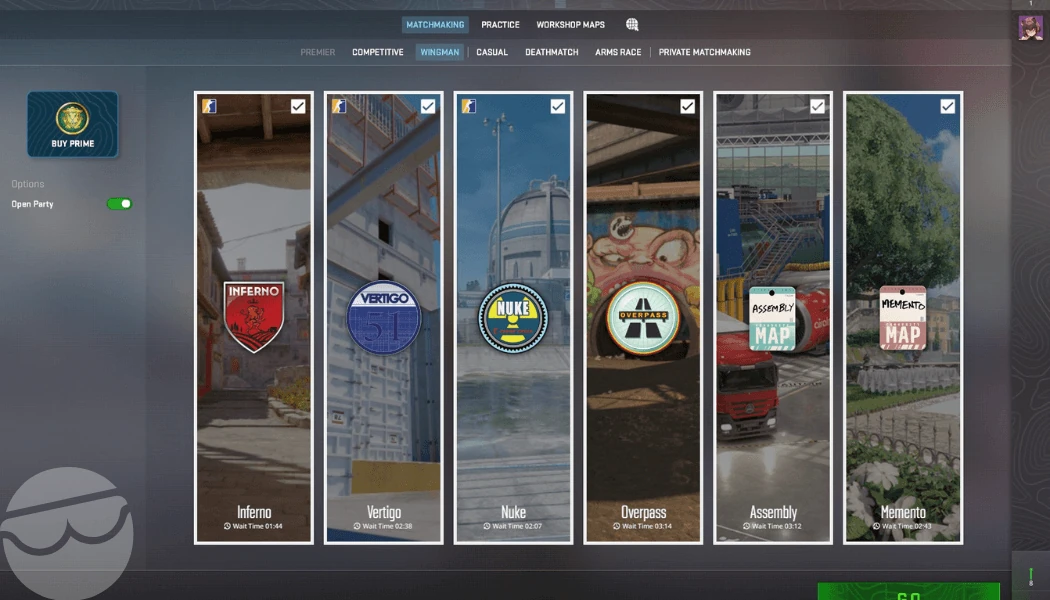Uncheck the Nuke map checkbox
Viewport: 1050px width, 600px height.
coord(558,106)
